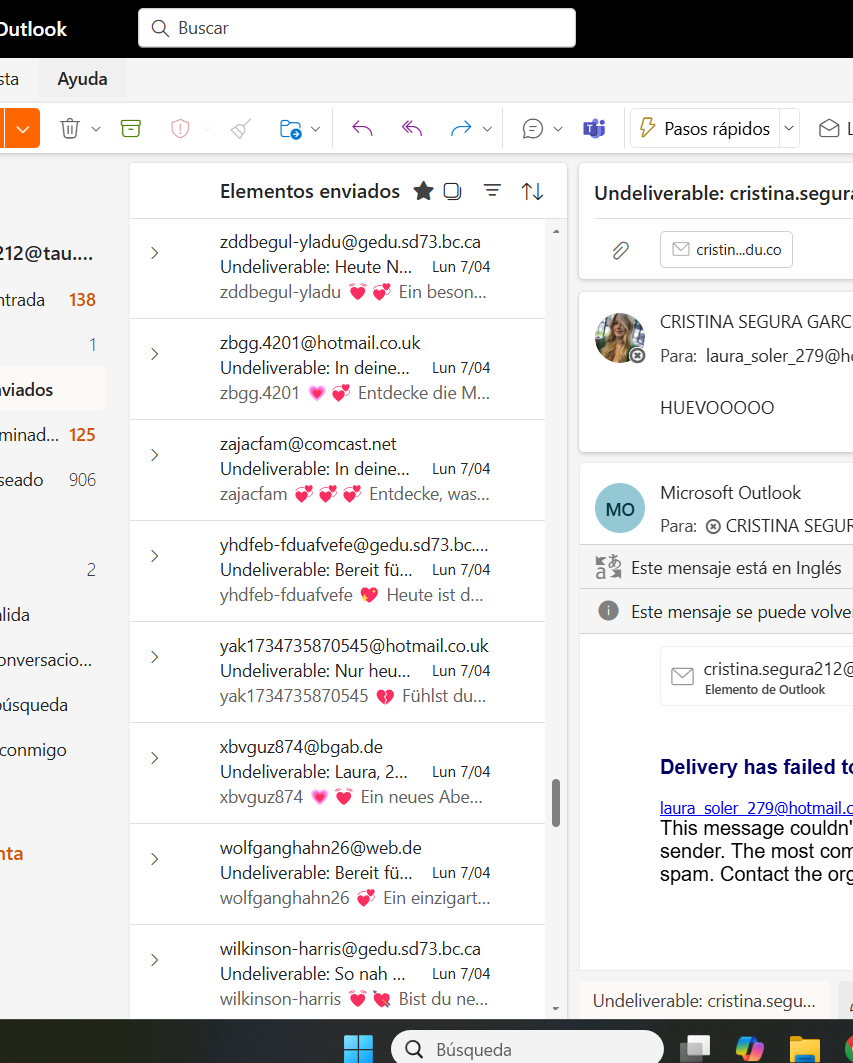This screenshot has width=853, height=1063.
Task: Open the Teams chat icon in the toolbar
Action: pyautogui.click(x=594, y=128)
